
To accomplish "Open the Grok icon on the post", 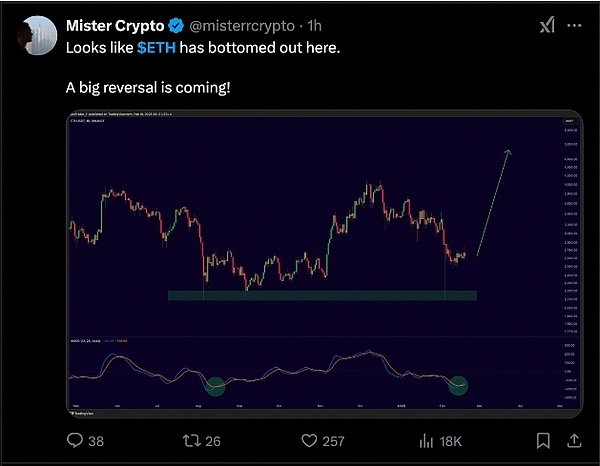I will tap(547, 26).
